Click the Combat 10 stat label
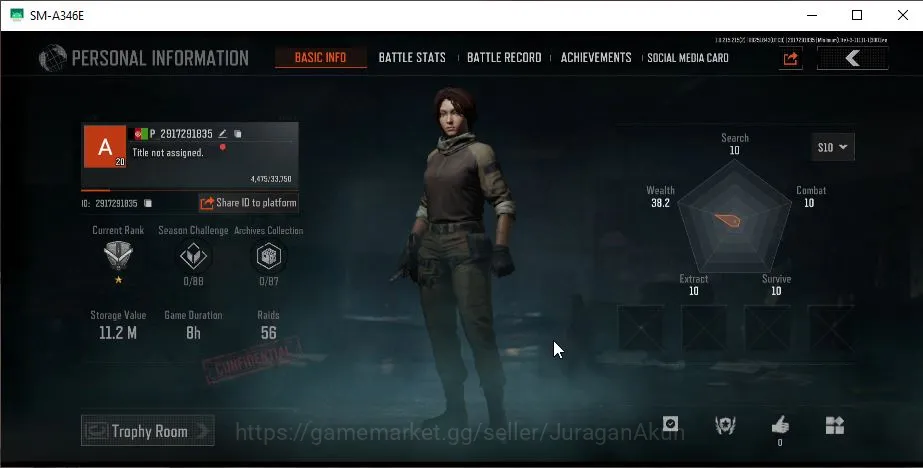Image resolution: width=923 pixels, height=468 pixels. pos(811,197)
